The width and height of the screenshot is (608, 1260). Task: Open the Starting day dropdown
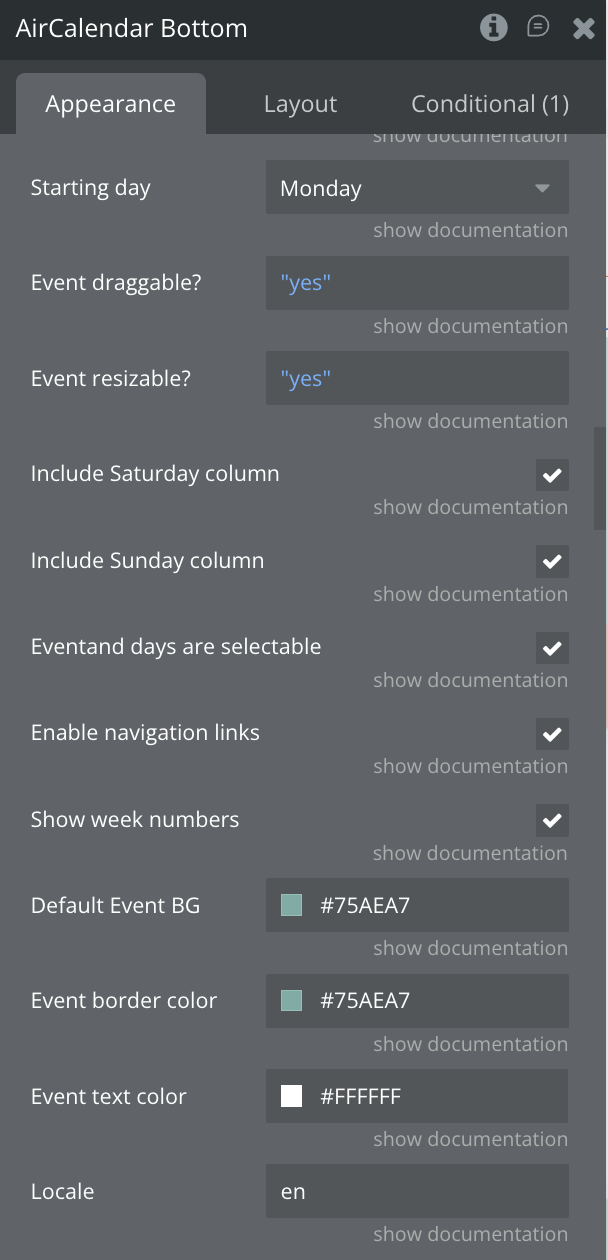click(x=417, y=188)
